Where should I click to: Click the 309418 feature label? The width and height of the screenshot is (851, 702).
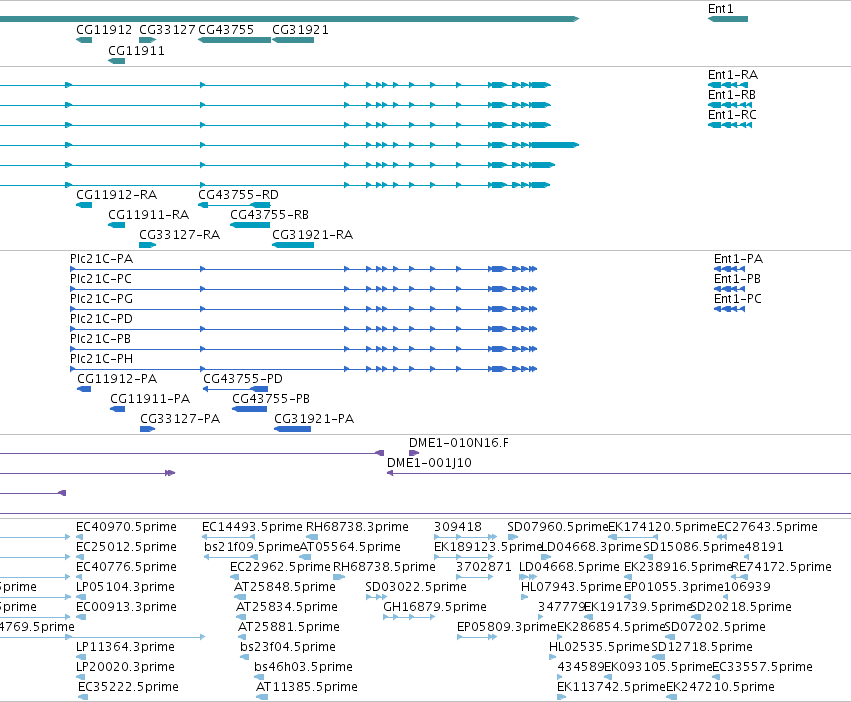pyautogui.click(x=458, y=527)
